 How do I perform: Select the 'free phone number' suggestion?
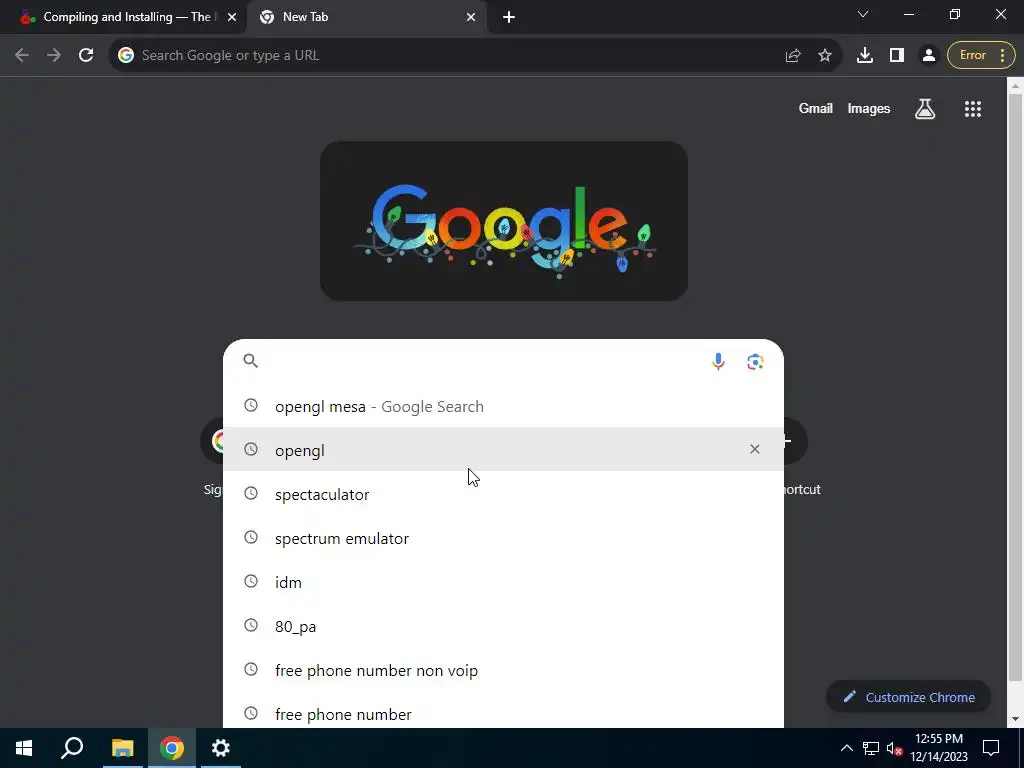[x=503, y=713]
